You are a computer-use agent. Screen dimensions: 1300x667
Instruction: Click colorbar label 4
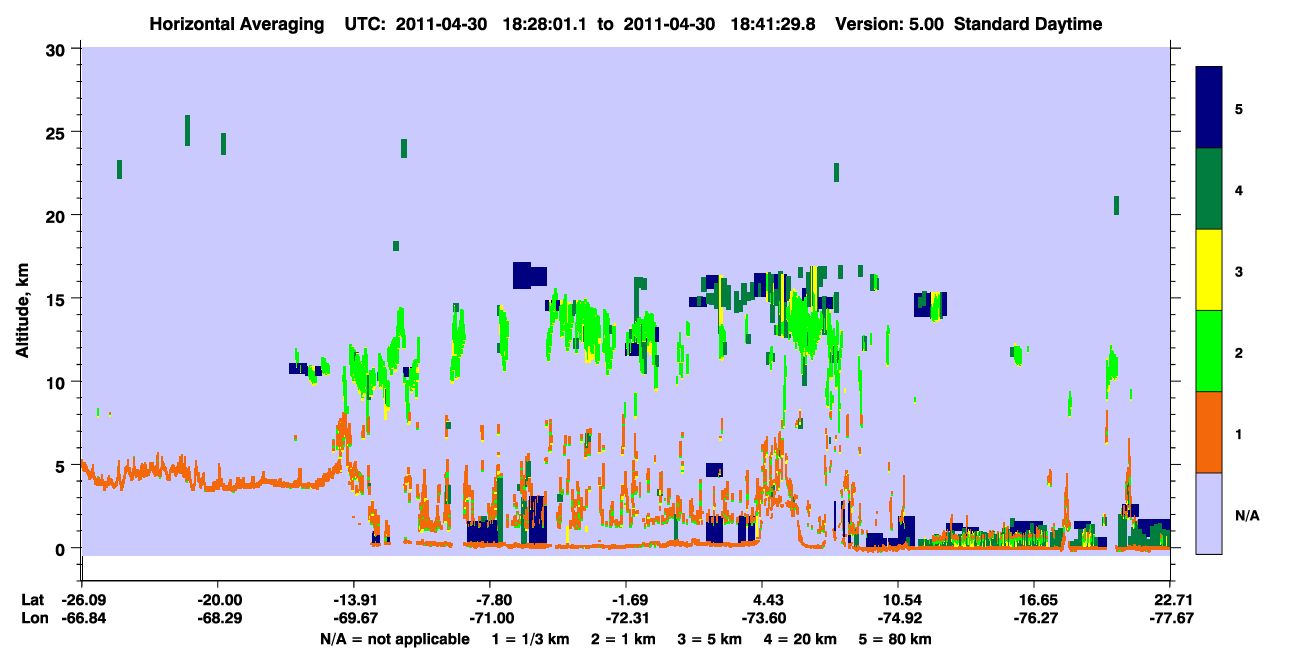[1238, 189]
